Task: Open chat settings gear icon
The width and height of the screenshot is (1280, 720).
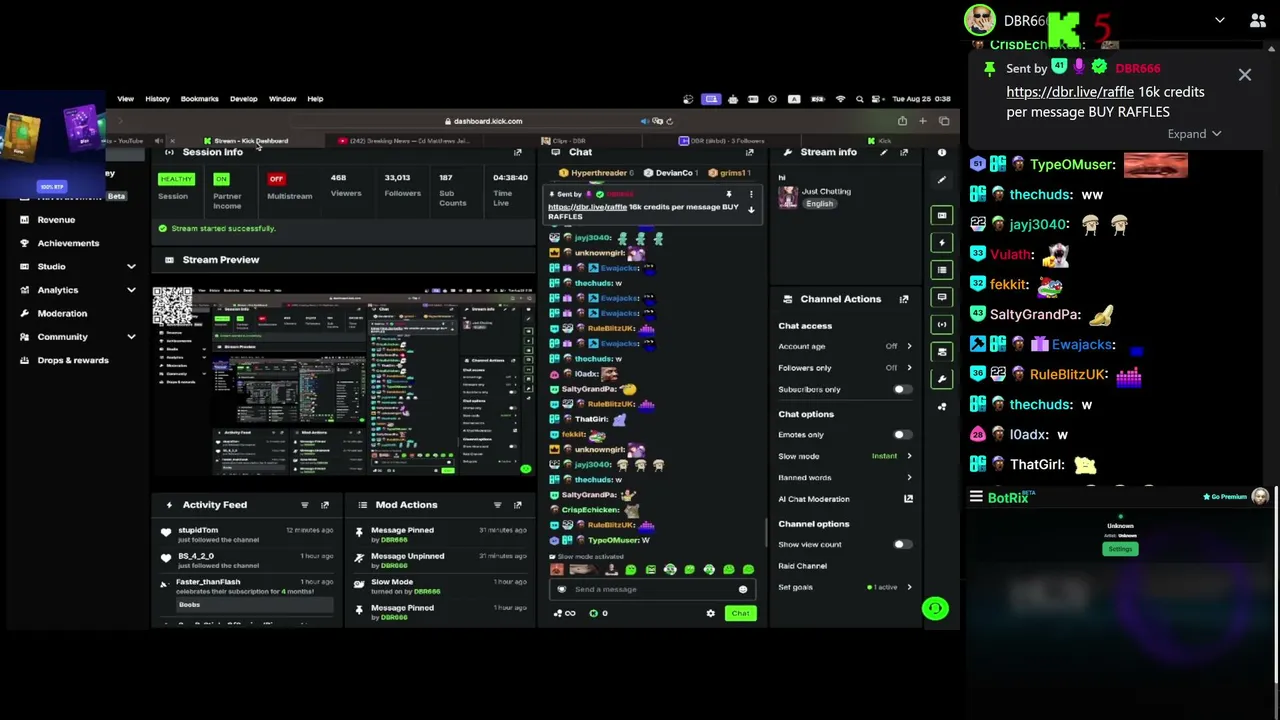Action: (711, 613)
